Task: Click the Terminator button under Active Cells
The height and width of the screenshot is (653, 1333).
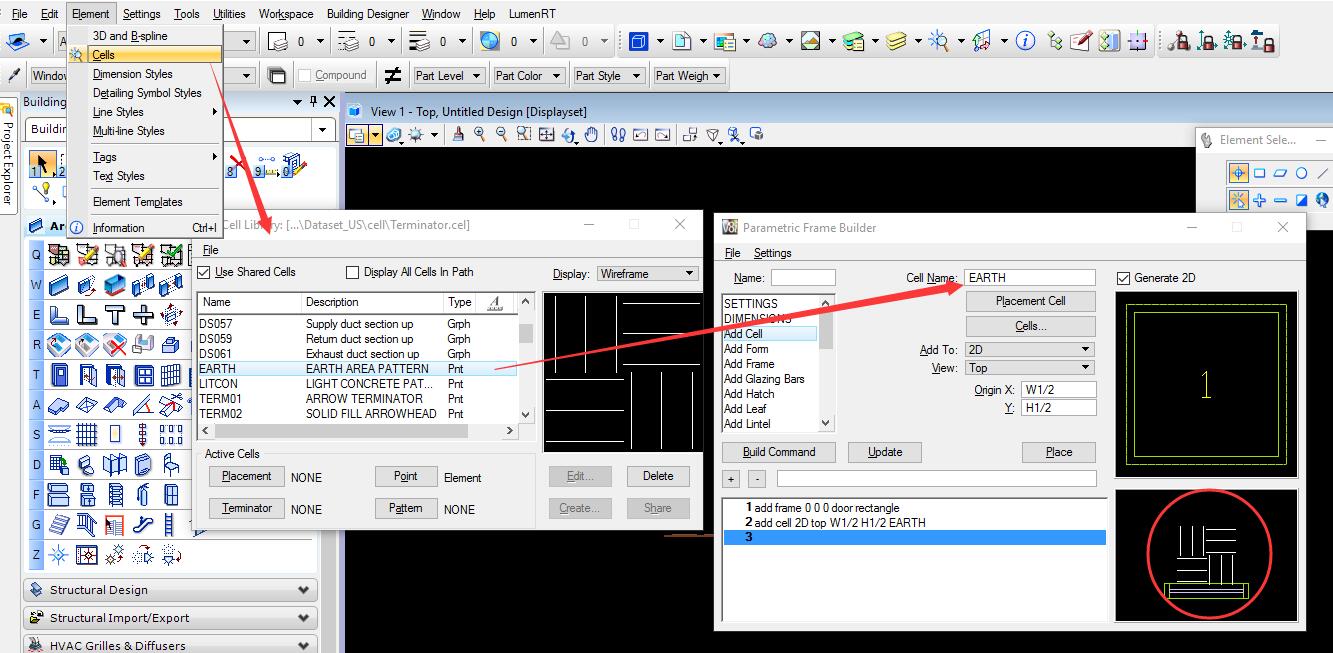Action: click(247, 508)
